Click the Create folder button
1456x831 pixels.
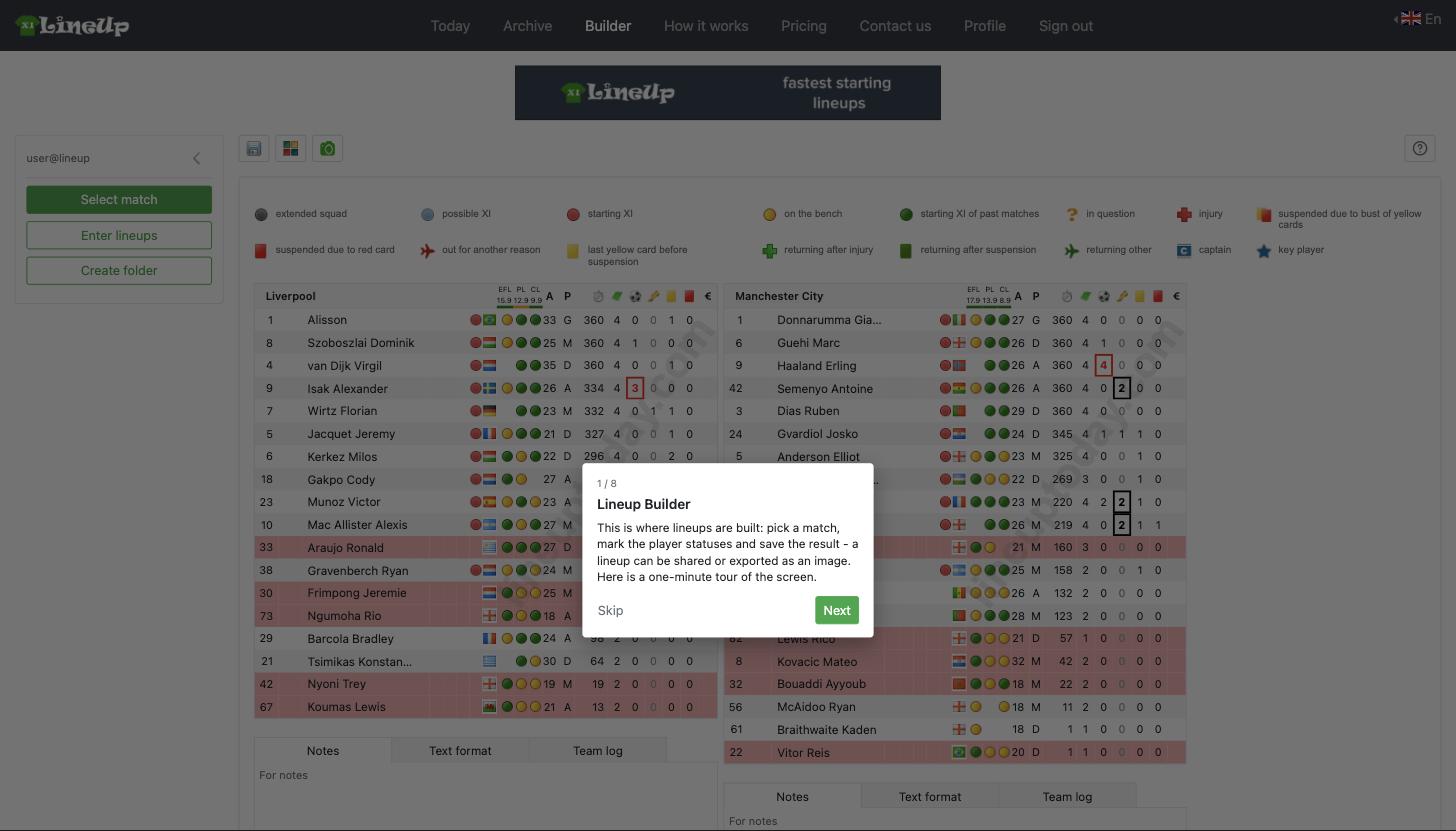[119, 270]
